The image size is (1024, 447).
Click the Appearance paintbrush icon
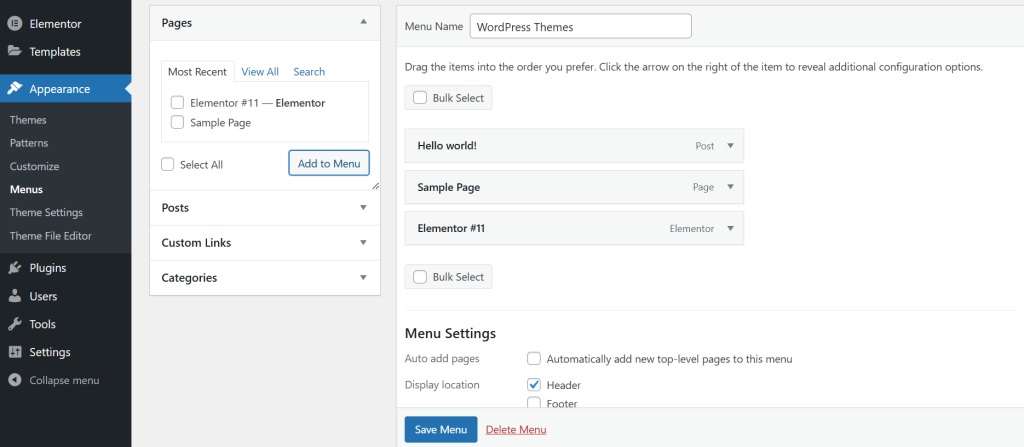pos(15,88)
